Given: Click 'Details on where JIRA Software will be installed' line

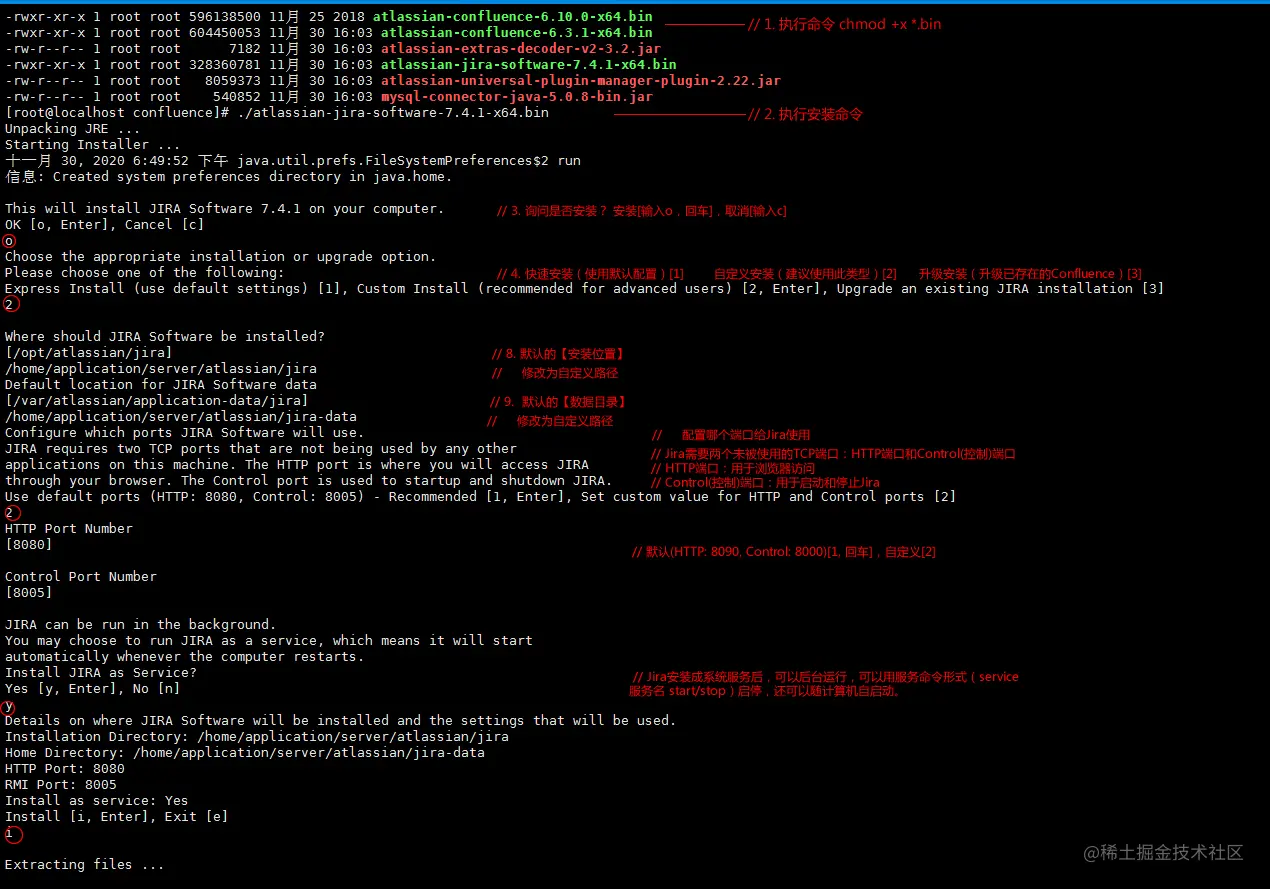Looking at the screenshot, I should [x=340, y=721].
